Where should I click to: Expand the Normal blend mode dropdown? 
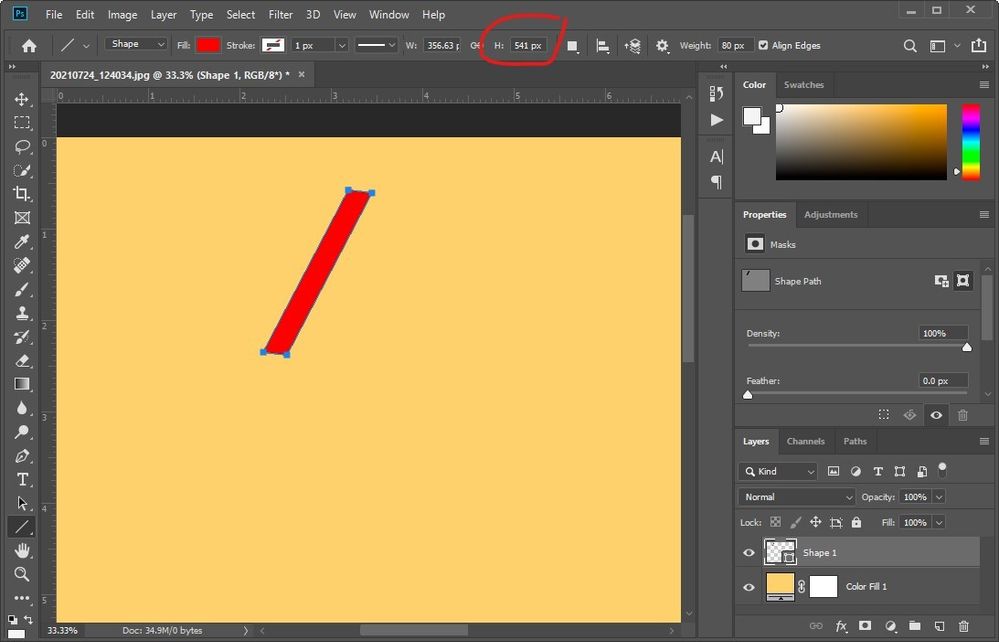click(x=796, y=497)
